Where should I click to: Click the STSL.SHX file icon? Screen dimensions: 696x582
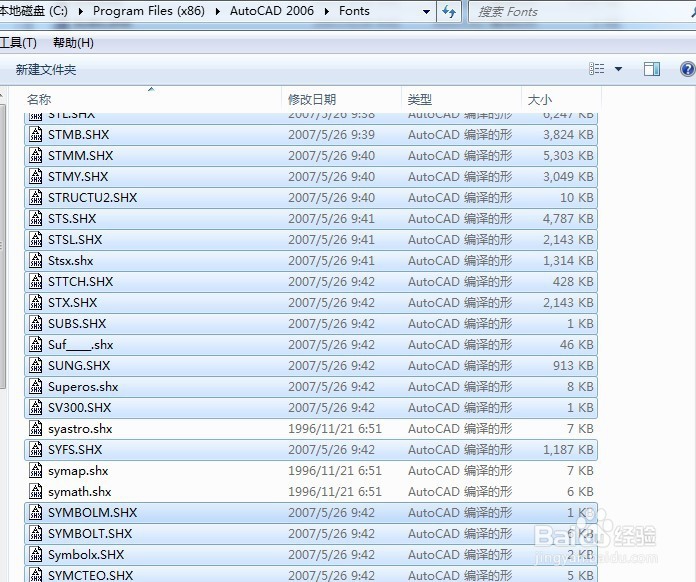click(36, 239)
